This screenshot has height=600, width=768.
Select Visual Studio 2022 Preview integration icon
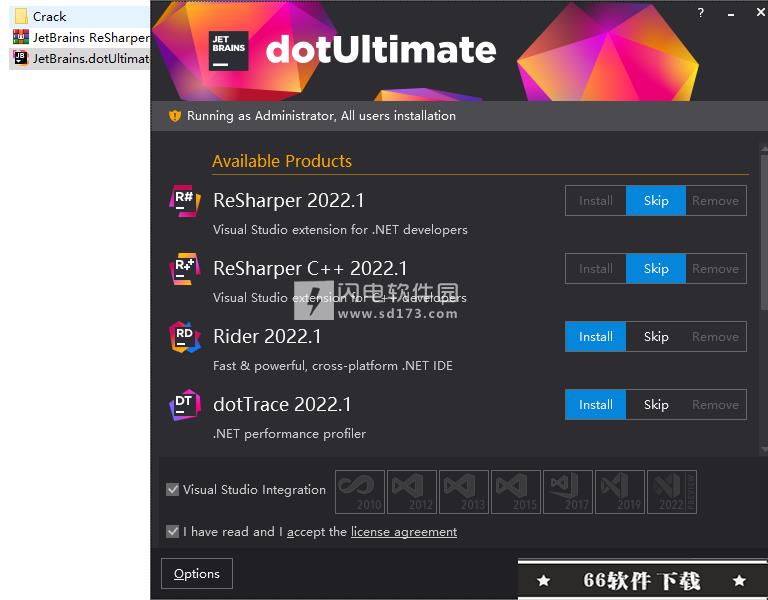672,492
